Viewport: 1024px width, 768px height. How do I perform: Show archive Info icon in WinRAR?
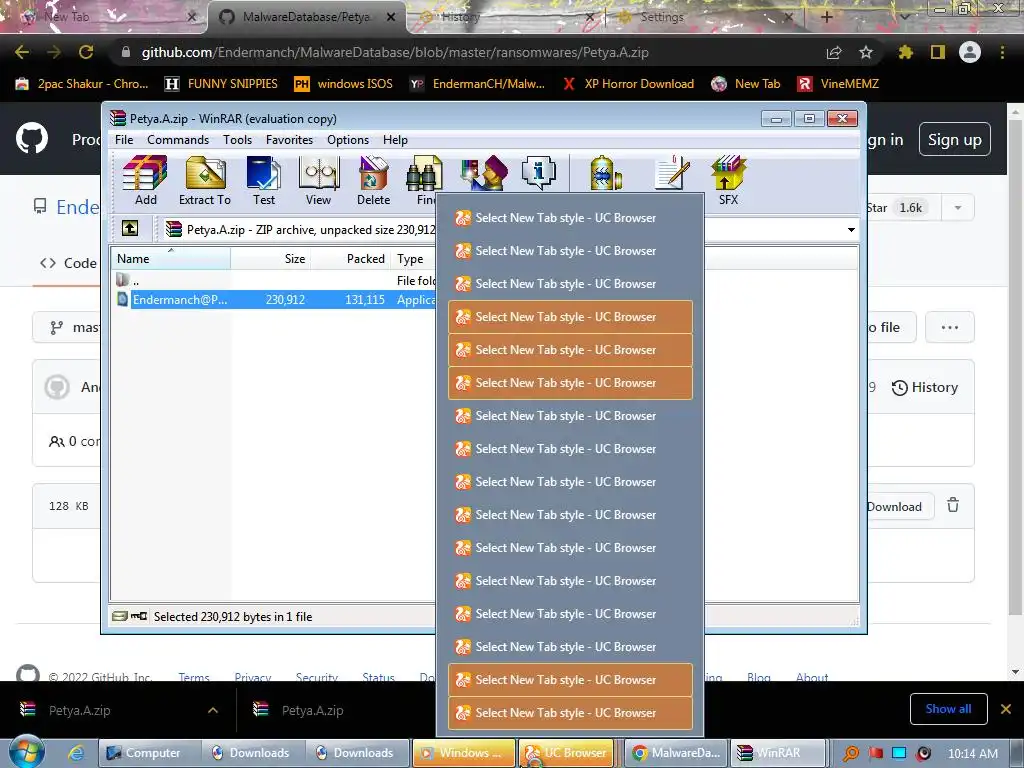click(538, 173)
